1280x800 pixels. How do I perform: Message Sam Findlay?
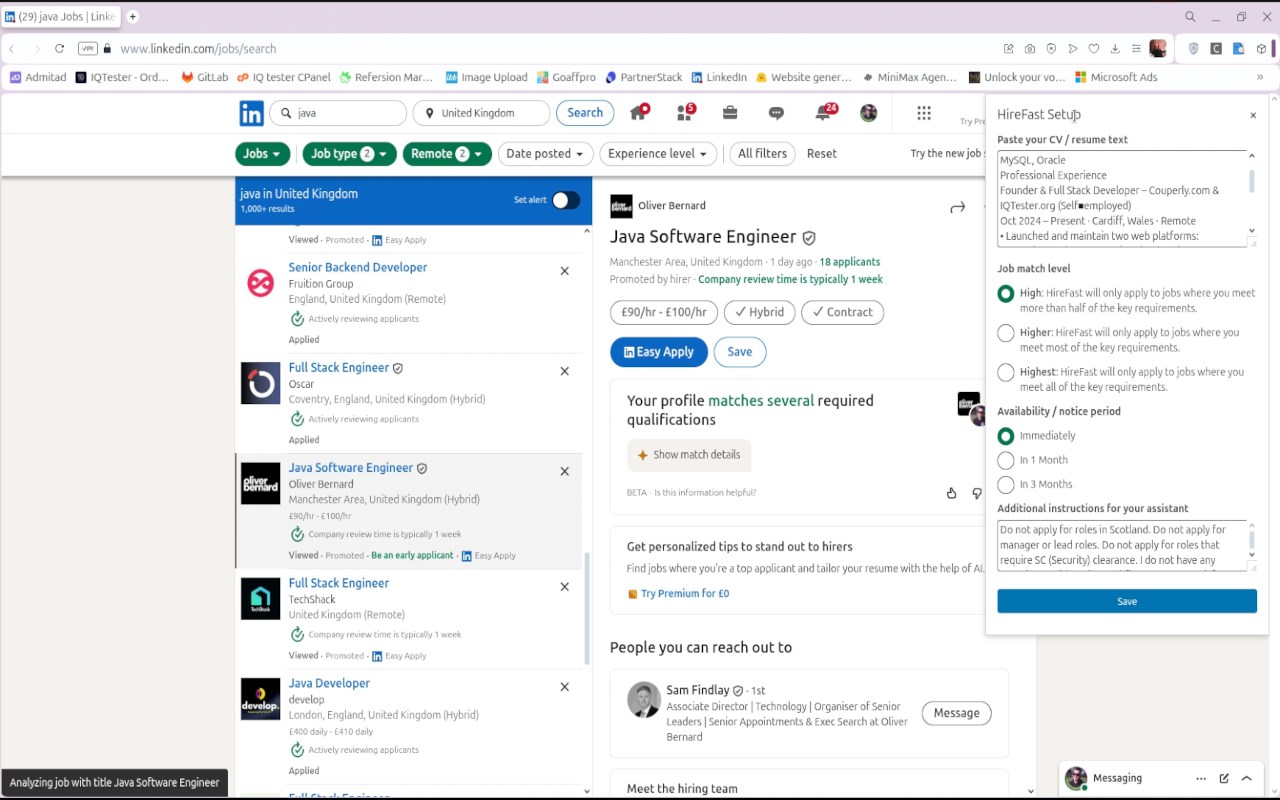(957, 713)
